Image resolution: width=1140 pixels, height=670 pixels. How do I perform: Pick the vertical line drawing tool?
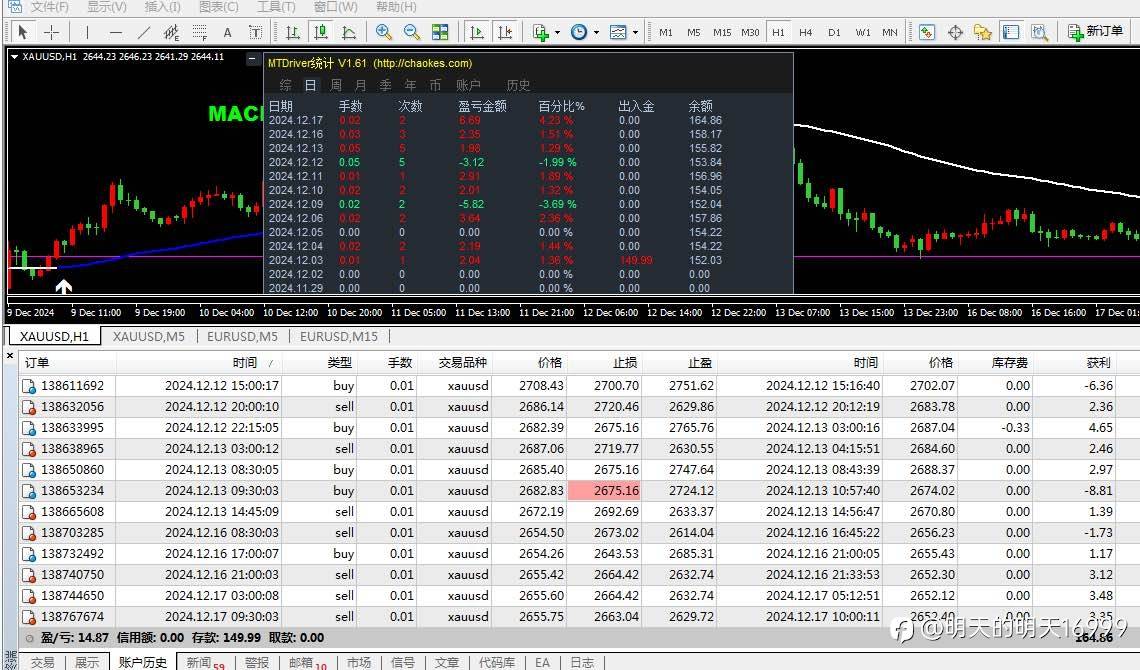click(87, 32)
